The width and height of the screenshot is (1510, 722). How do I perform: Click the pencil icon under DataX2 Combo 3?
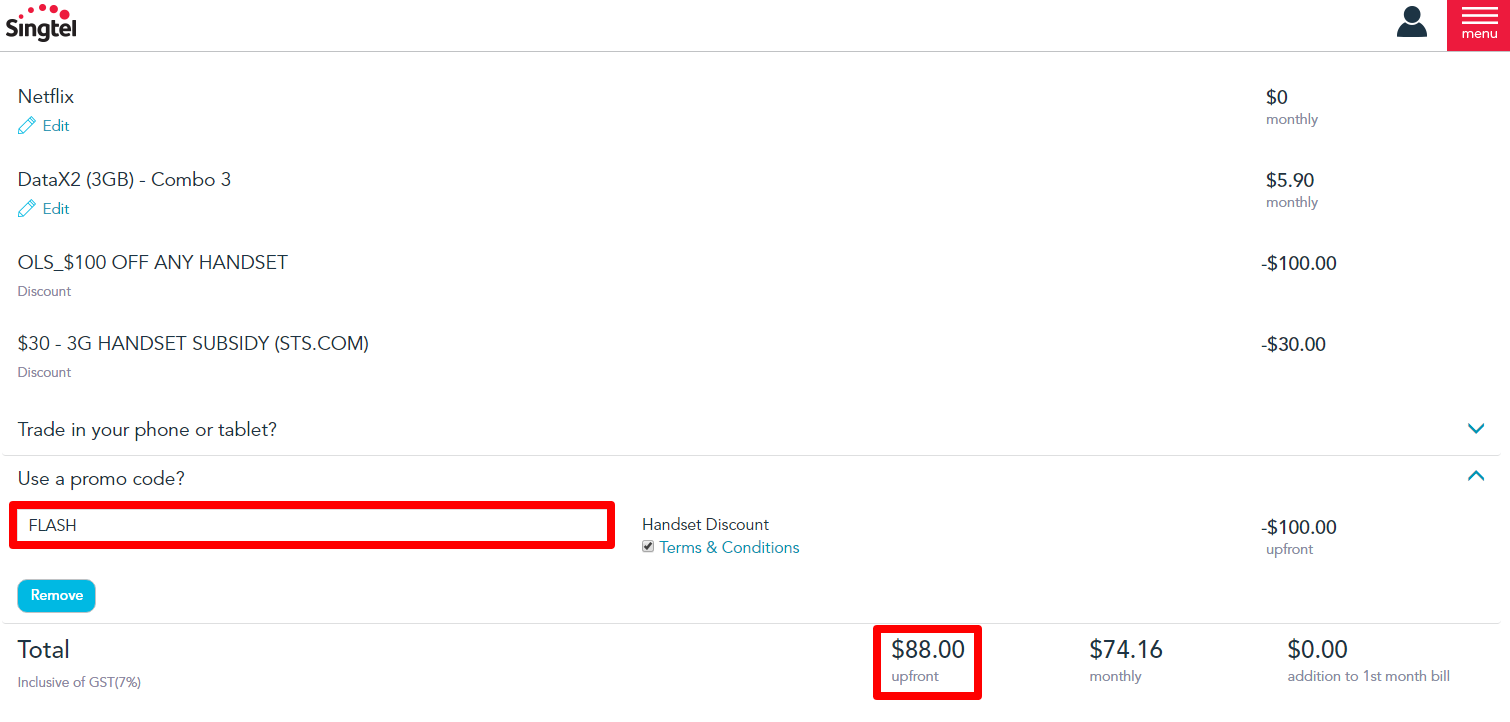27,209
